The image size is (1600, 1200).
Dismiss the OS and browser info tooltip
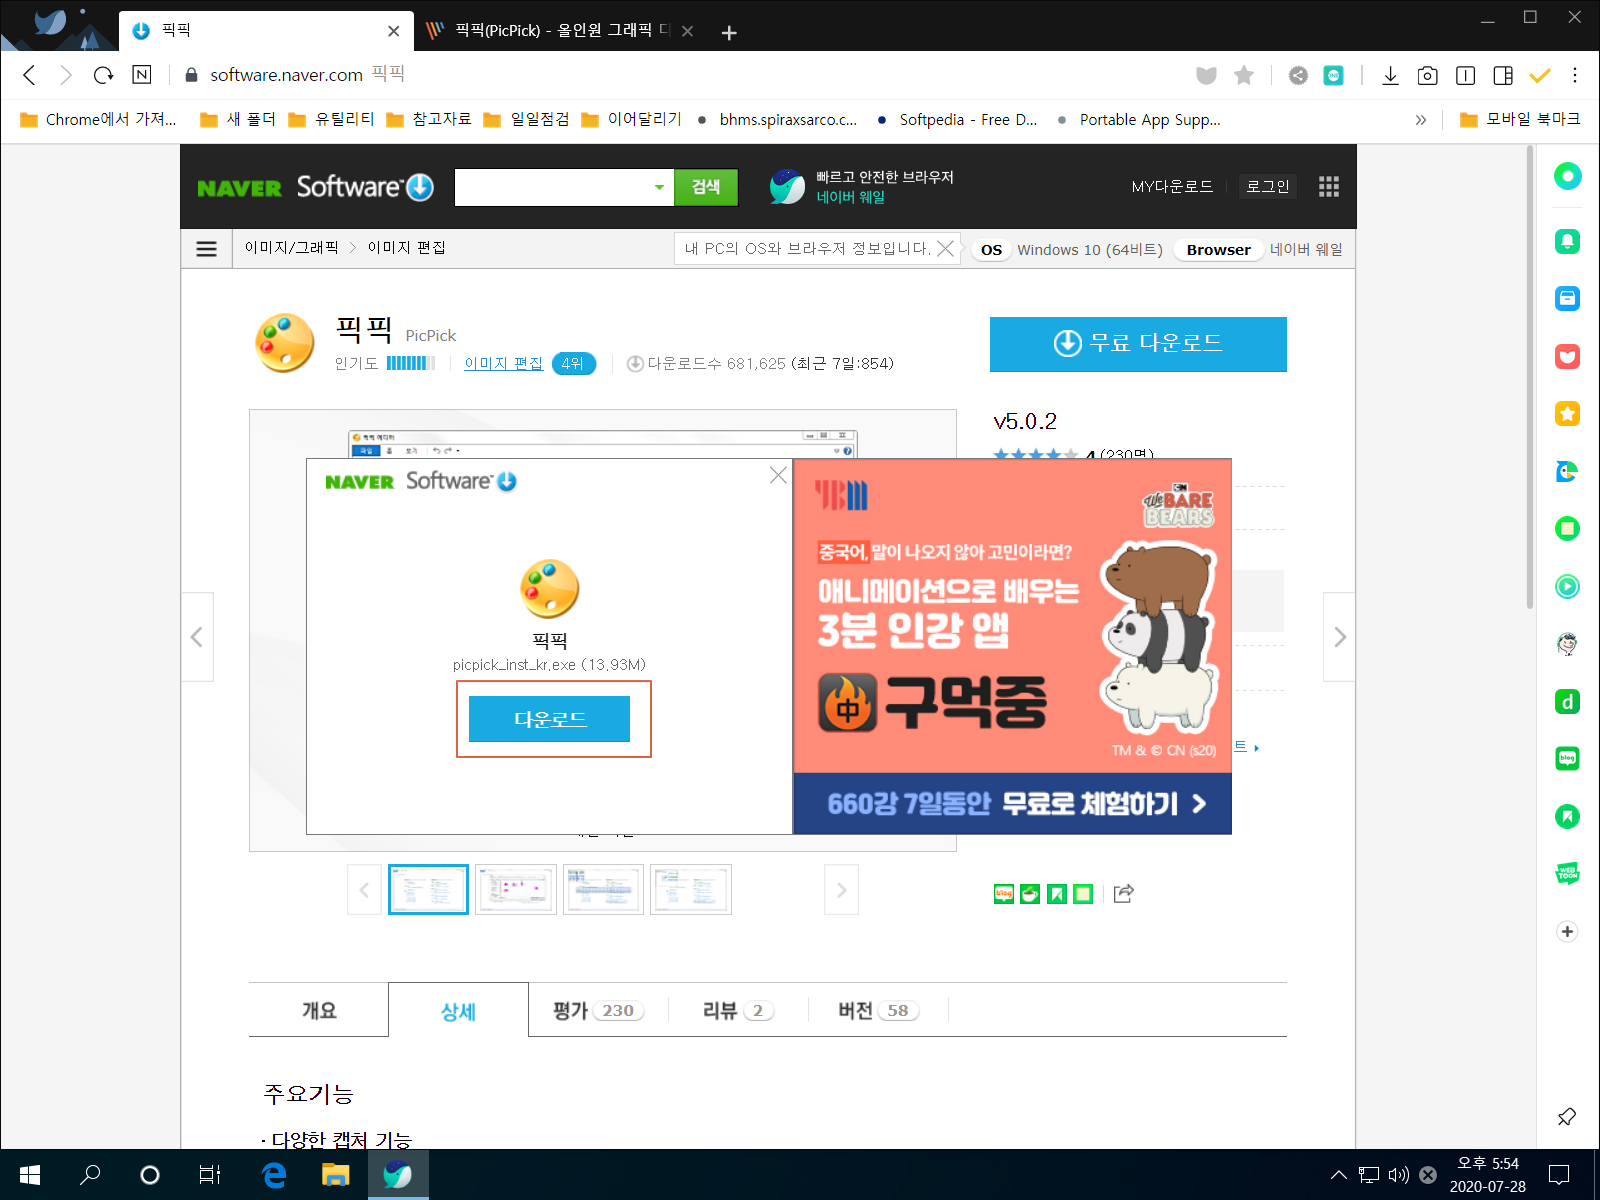pyautogui.click(x=945, y=248)
